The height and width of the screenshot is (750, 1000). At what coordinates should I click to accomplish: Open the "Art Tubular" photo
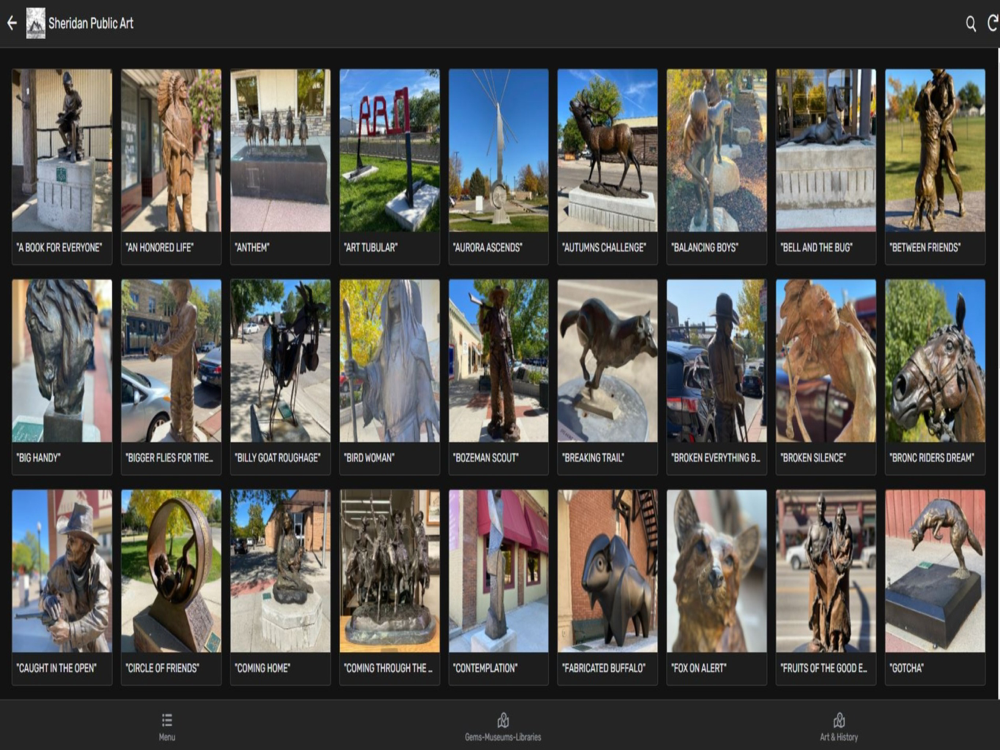point(390,151)
